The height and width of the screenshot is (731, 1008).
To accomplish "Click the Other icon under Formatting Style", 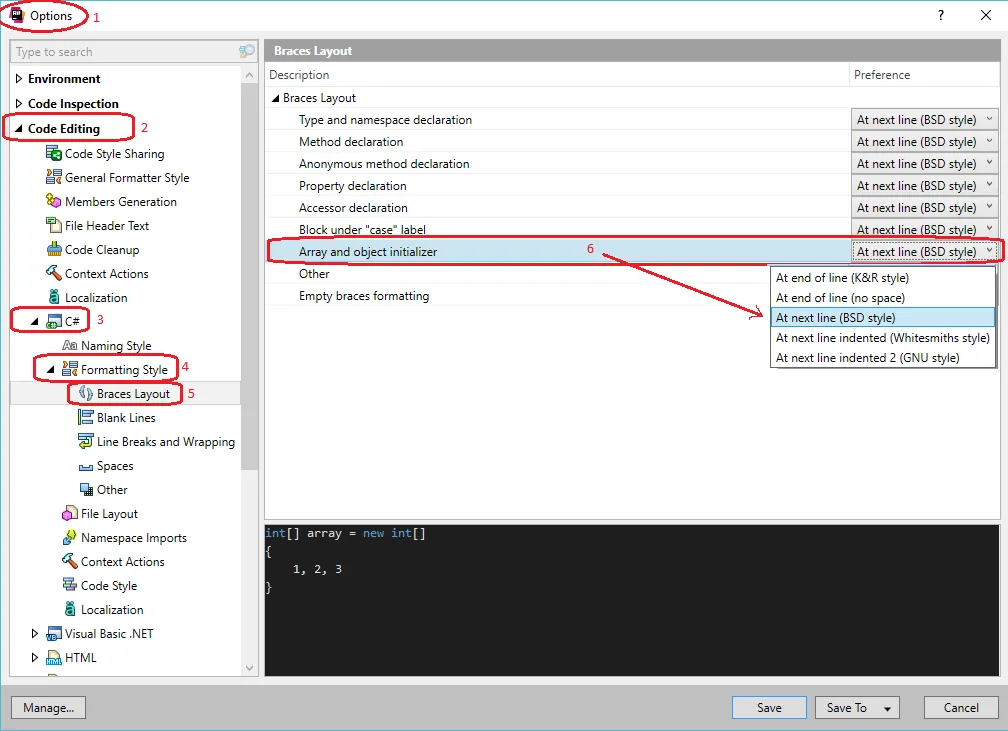I will (86, 489).
